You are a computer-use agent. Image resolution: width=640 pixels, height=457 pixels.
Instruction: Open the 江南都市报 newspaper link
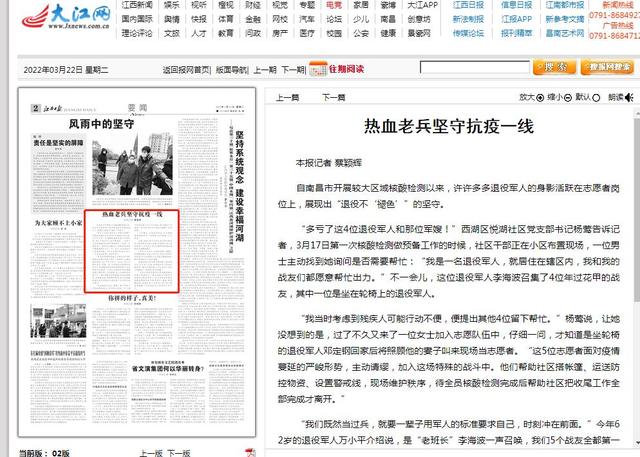click(565, 5)
